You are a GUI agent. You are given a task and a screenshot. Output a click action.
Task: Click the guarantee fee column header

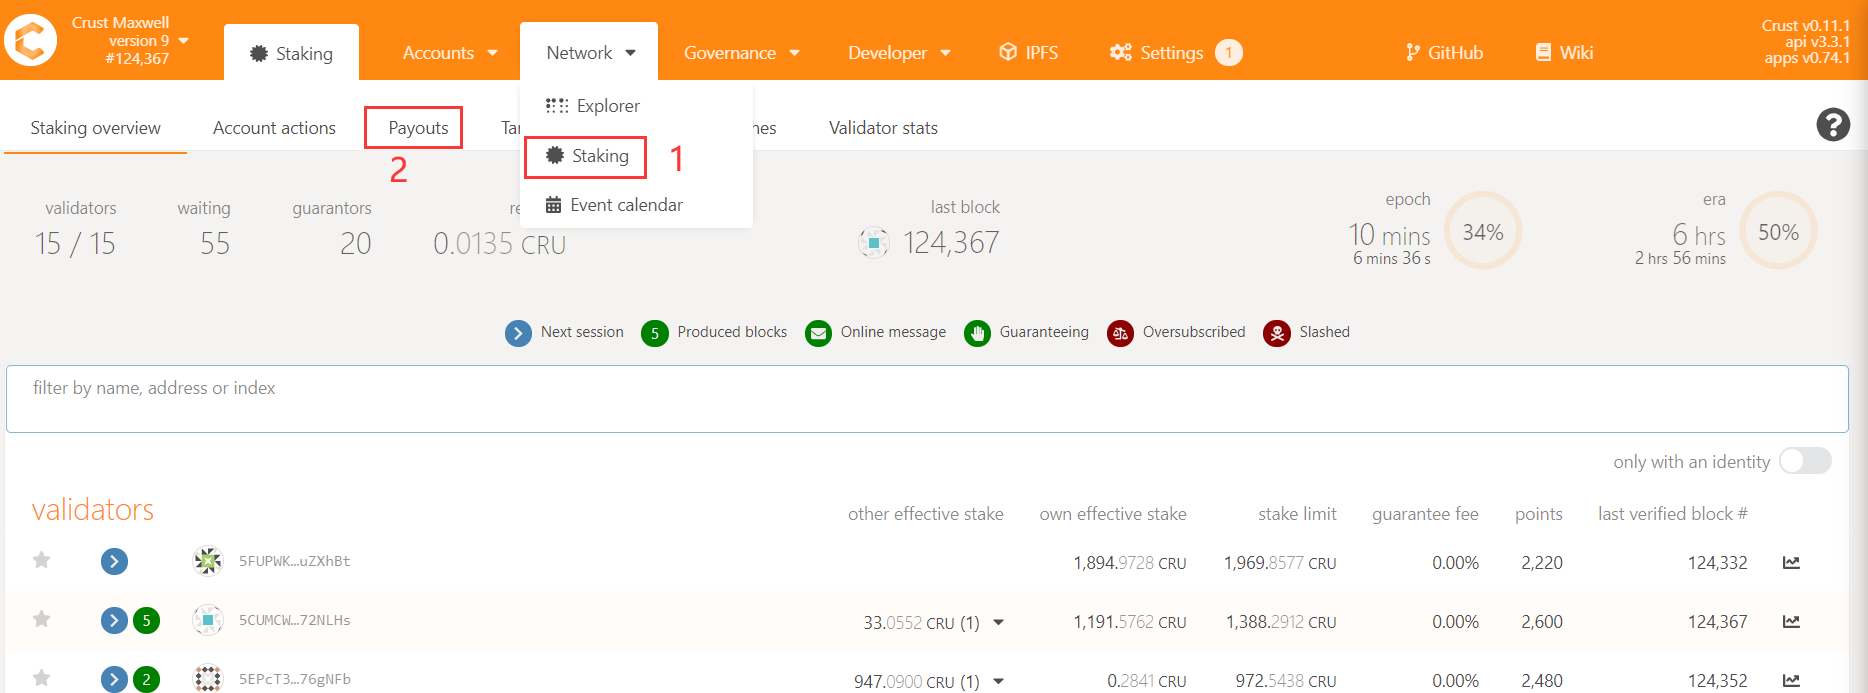click(x=1425, y=514)
